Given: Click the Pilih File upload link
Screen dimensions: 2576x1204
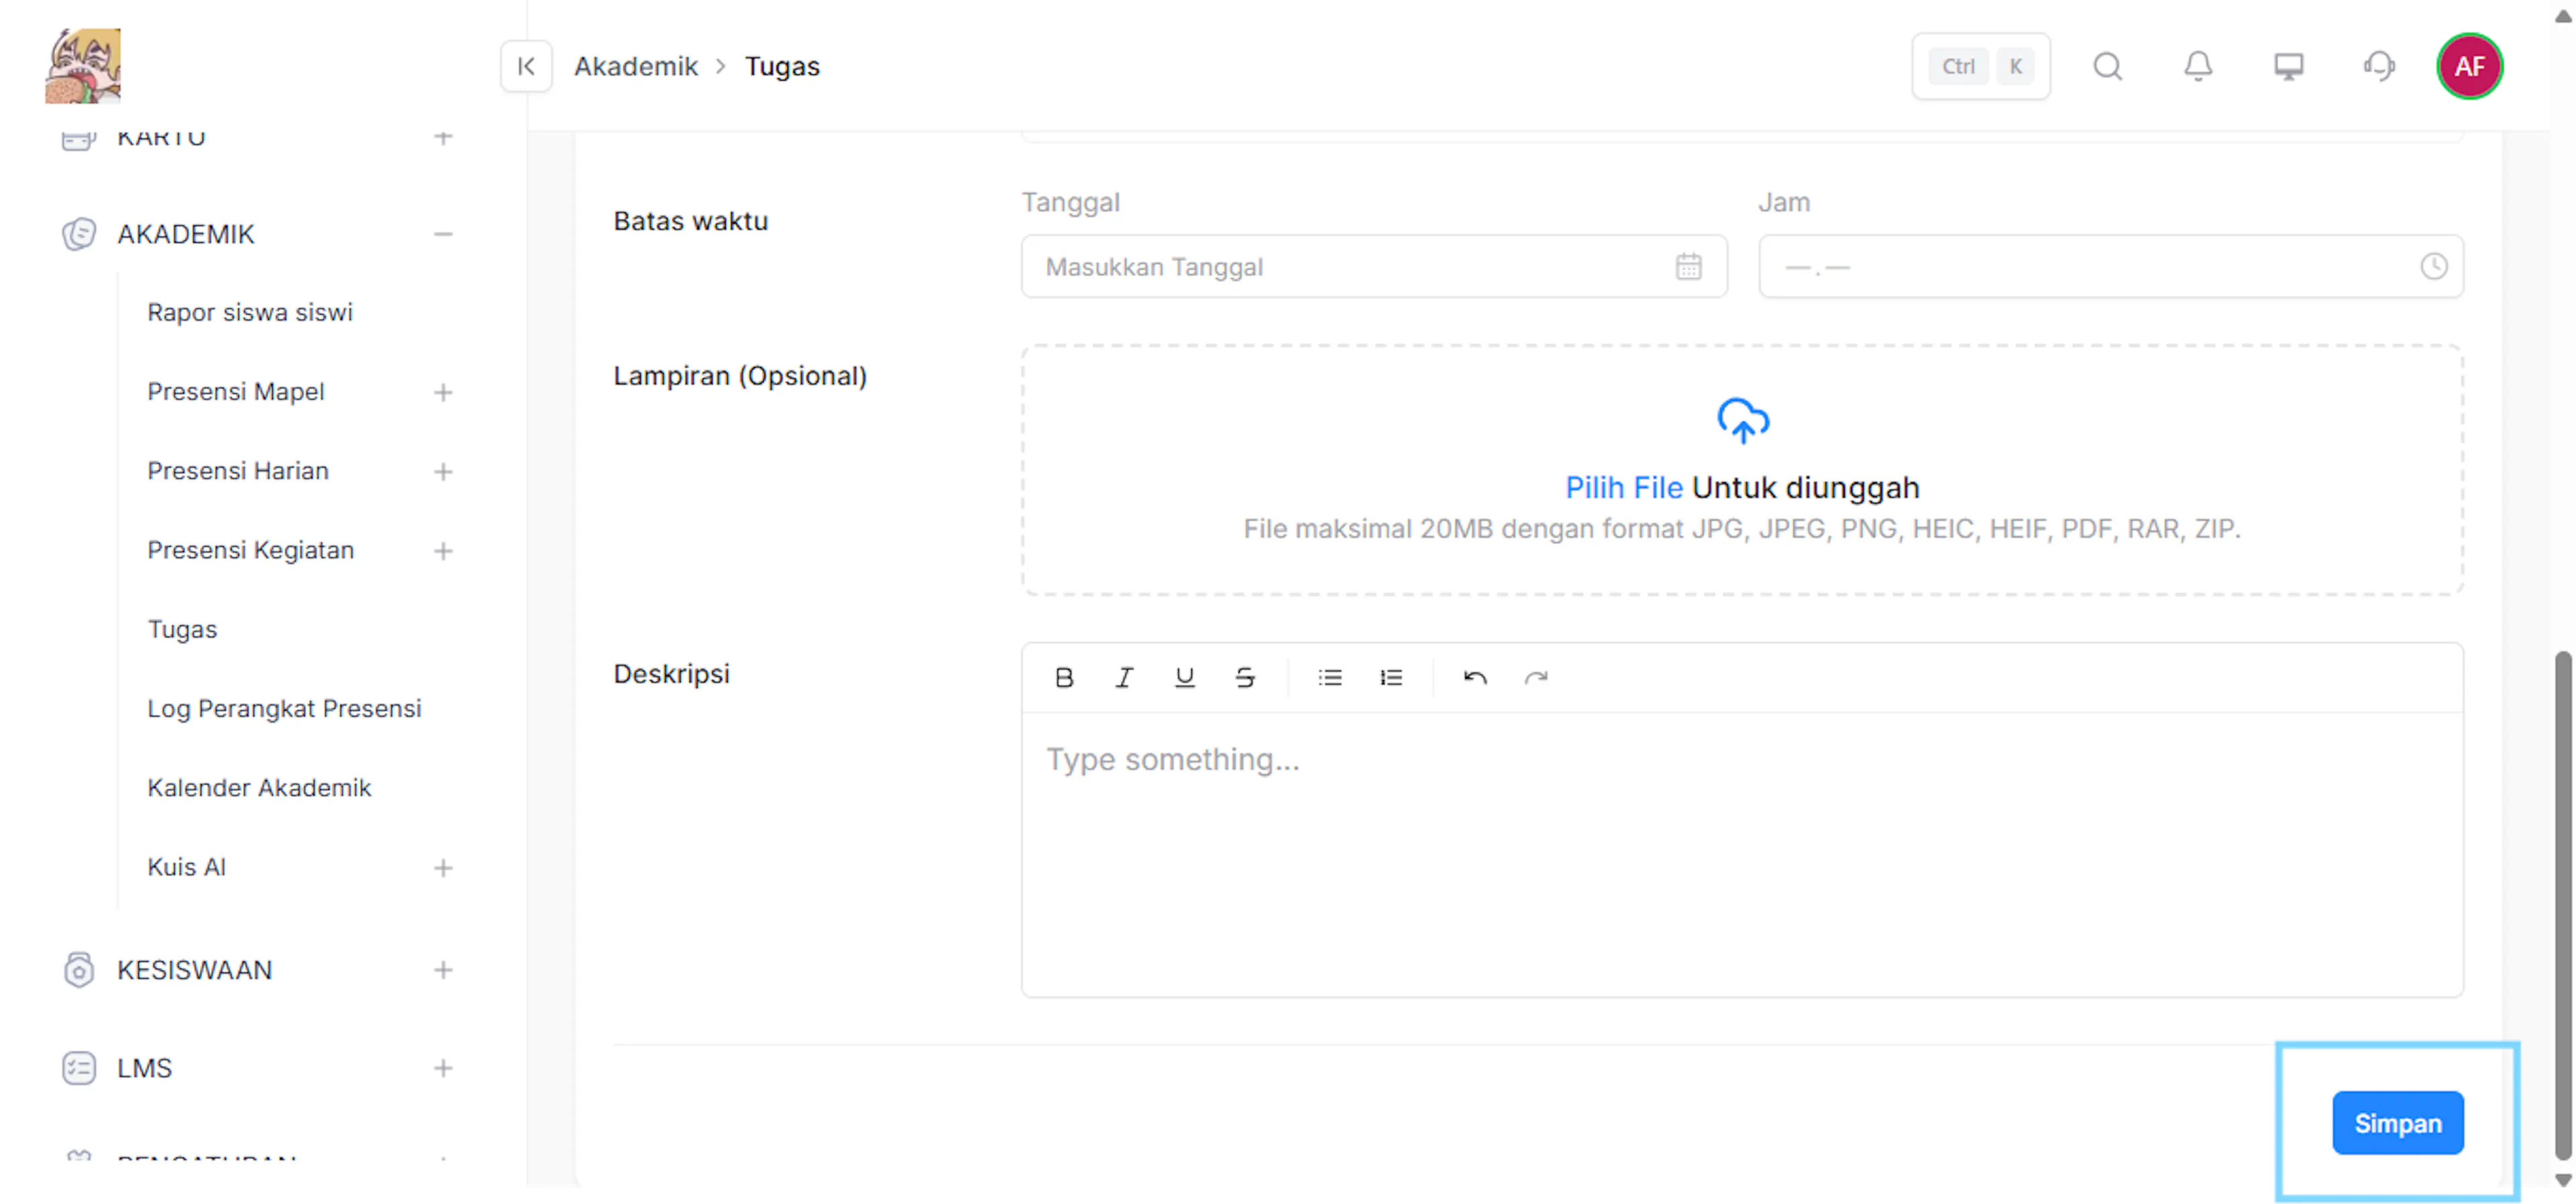Looking at the screenshot, I should coord(1624,488).
